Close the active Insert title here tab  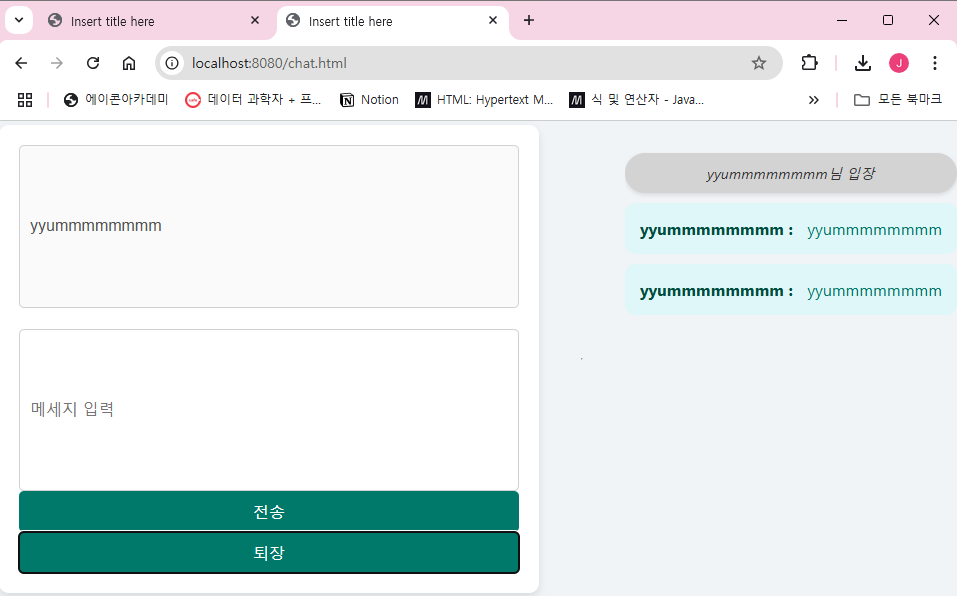(493, 21)
